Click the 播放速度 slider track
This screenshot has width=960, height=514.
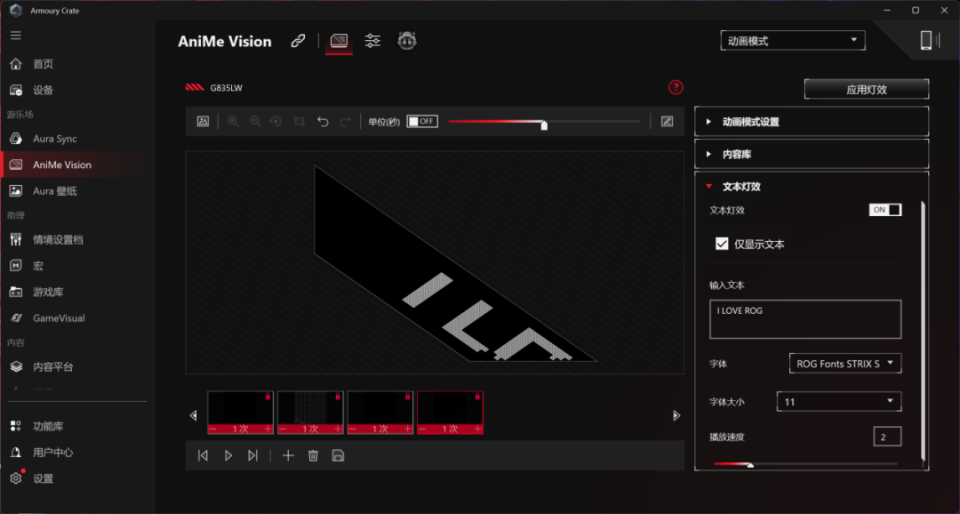click(x=805, y=464)
